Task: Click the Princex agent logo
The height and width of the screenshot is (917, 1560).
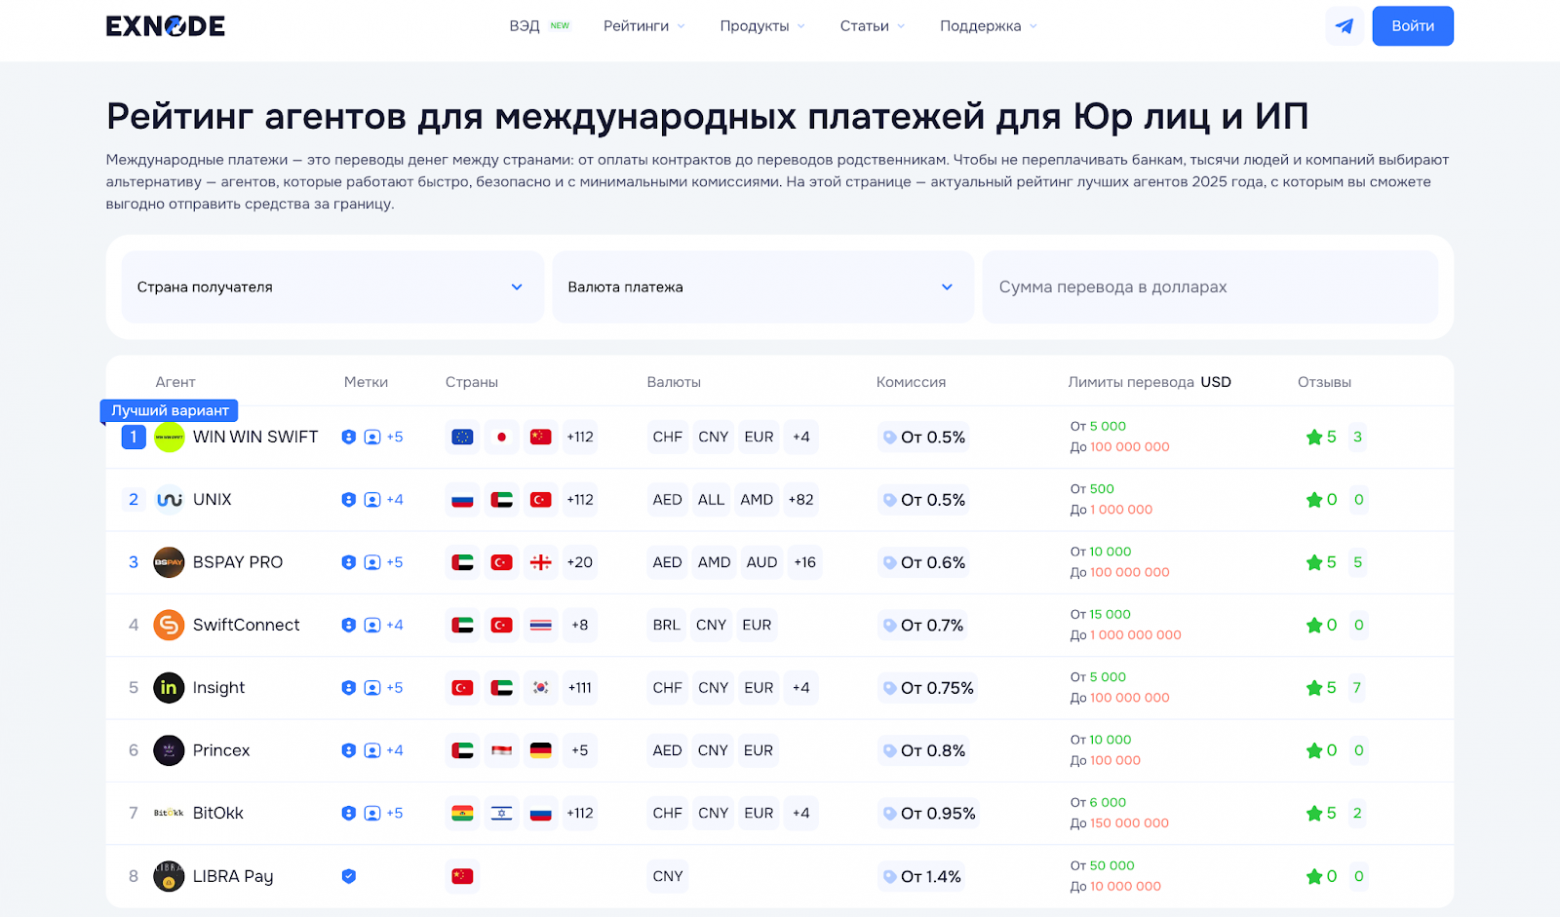Action: pos(169,750)
